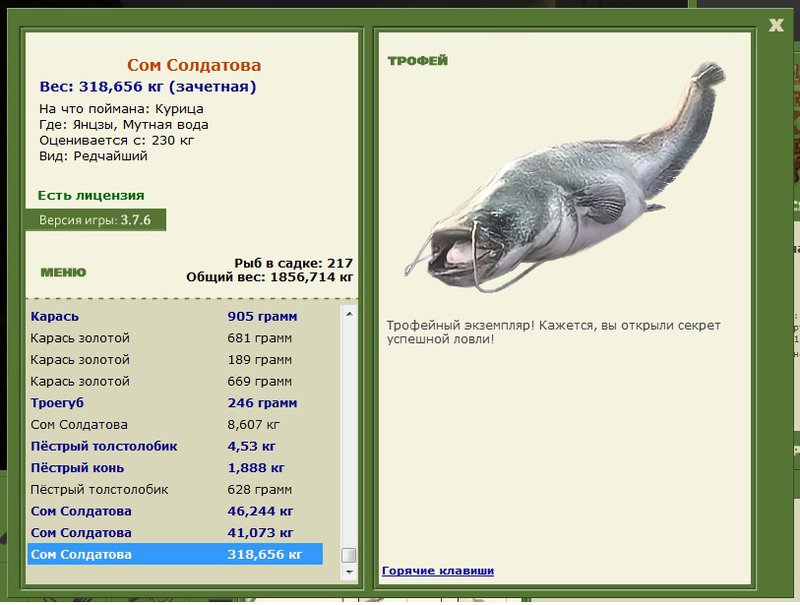Click the Вес: 318,656 кг (зачетная) line
Image resolution: width=800 pixels, height=605 pixels.
click(148, 87)
